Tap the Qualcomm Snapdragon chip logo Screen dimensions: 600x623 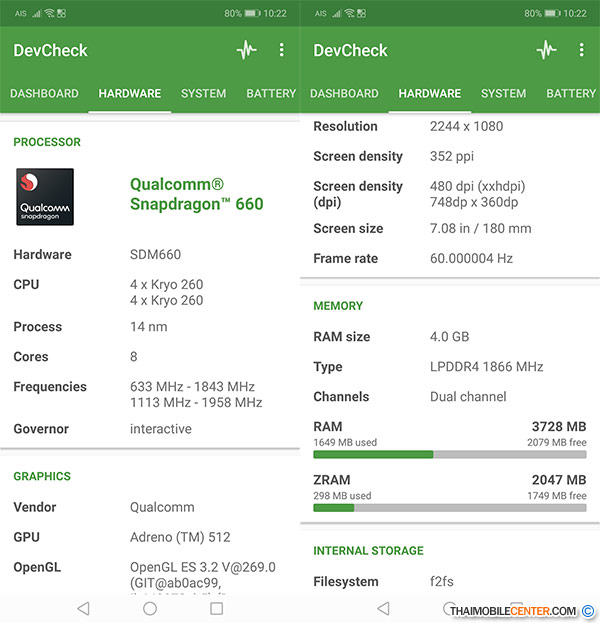[45, 197]
